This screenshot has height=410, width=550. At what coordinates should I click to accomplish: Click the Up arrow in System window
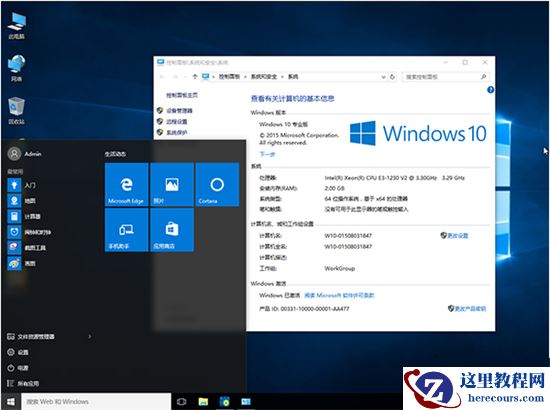[x=195, y=76]
